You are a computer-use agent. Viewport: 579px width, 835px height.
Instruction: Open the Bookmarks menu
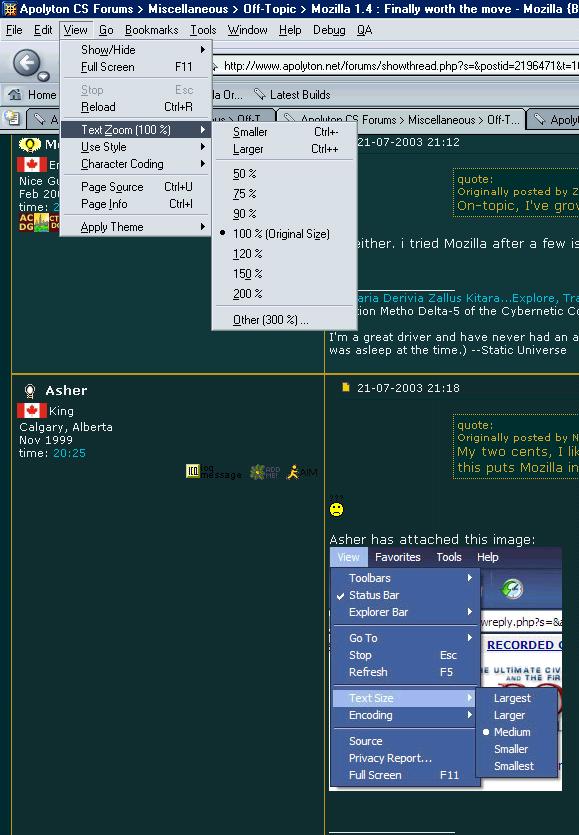[x=152, y=30]
